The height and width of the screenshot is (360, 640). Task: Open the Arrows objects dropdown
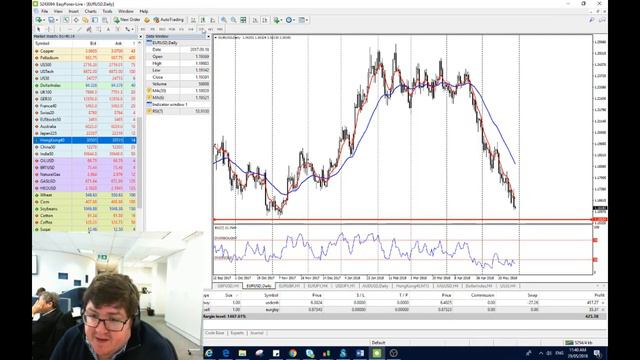tap(129, 29)
